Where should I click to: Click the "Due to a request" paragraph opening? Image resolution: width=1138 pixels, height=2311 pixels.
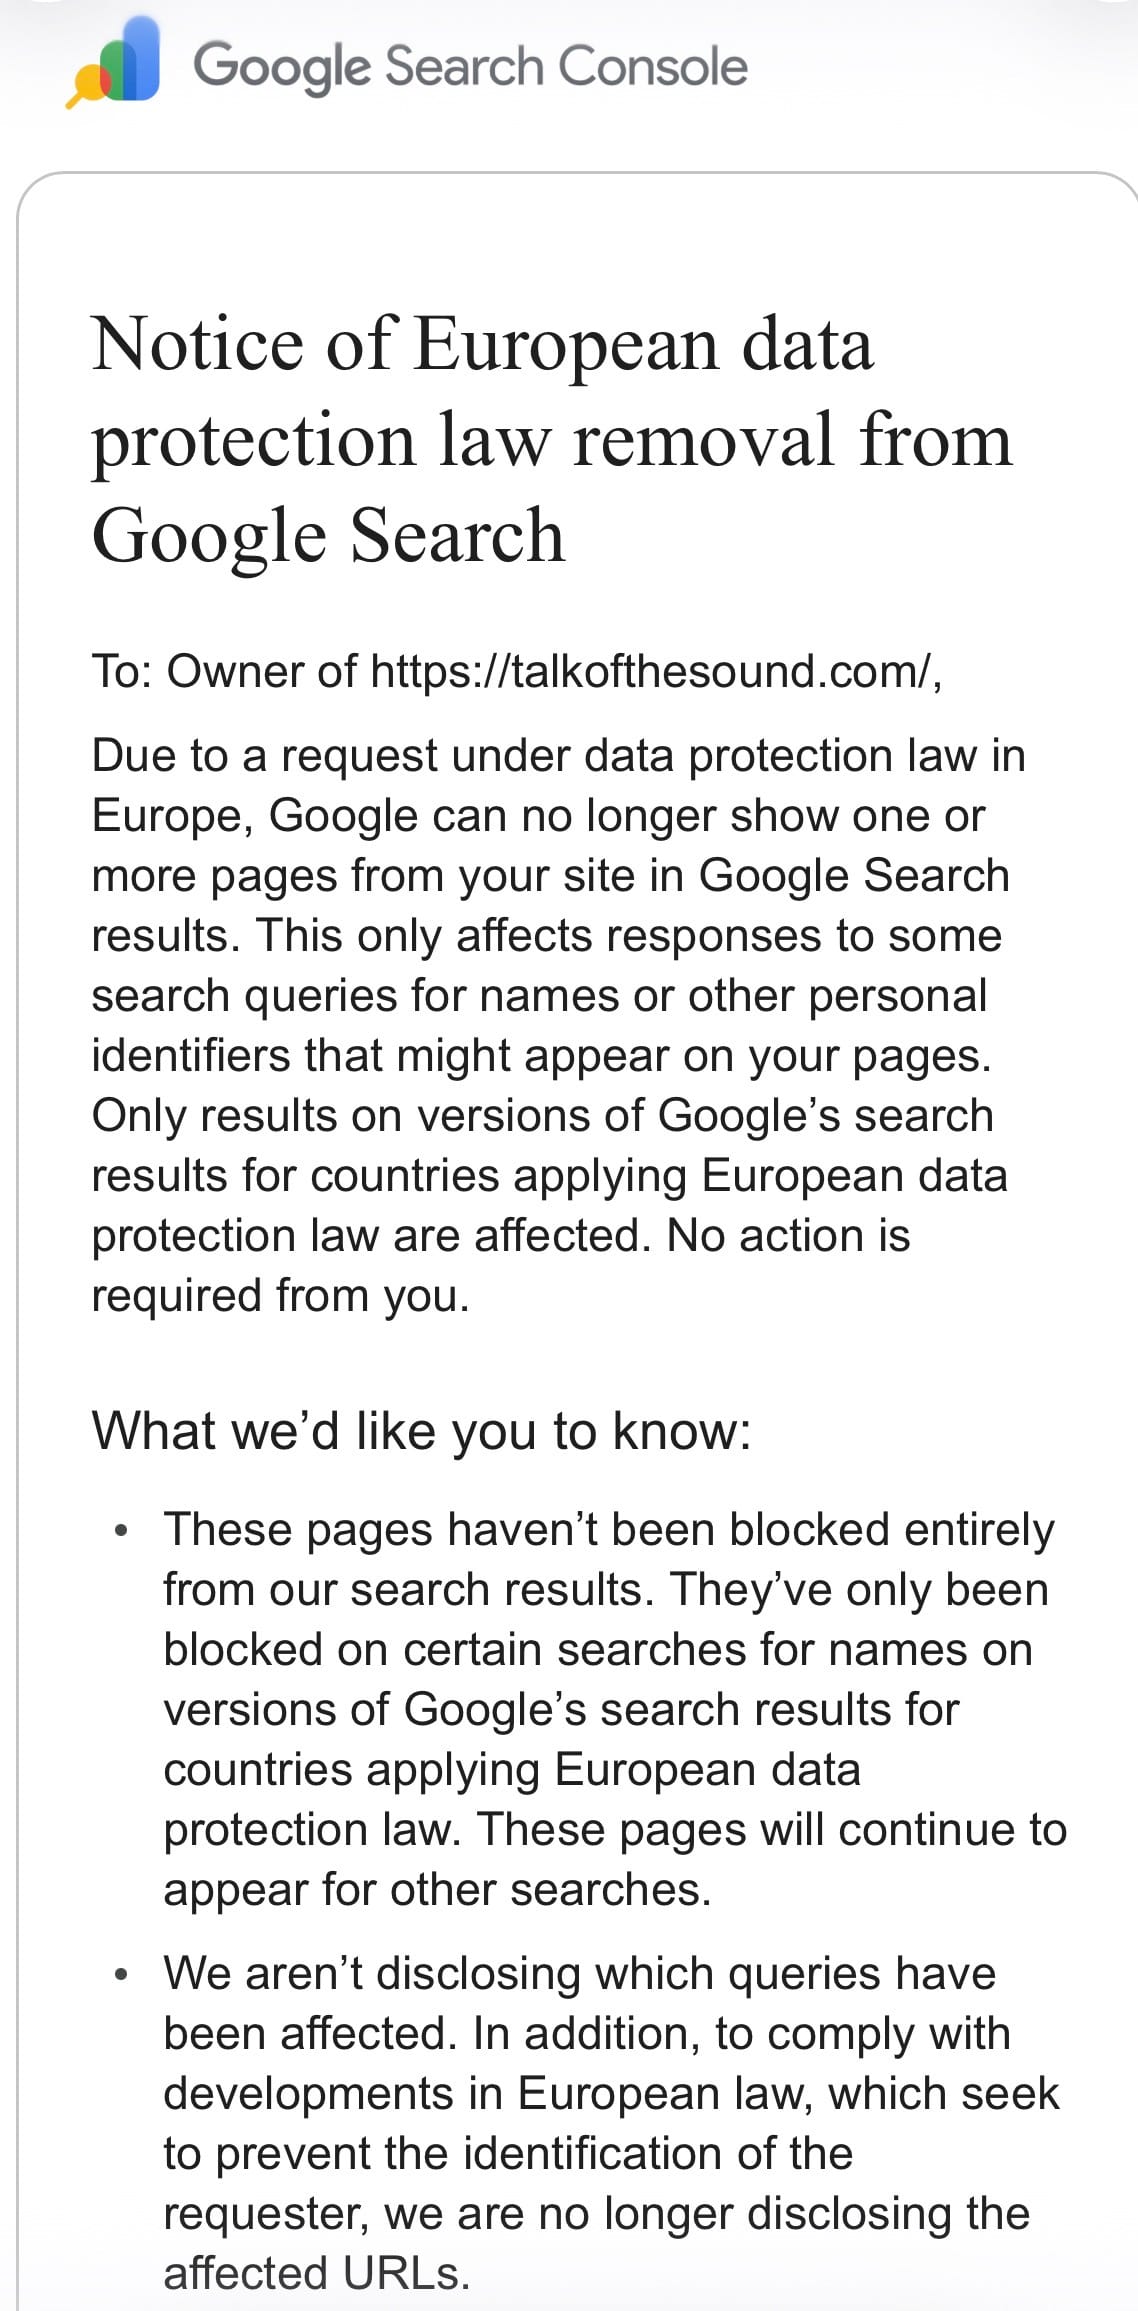coord(265,755)
